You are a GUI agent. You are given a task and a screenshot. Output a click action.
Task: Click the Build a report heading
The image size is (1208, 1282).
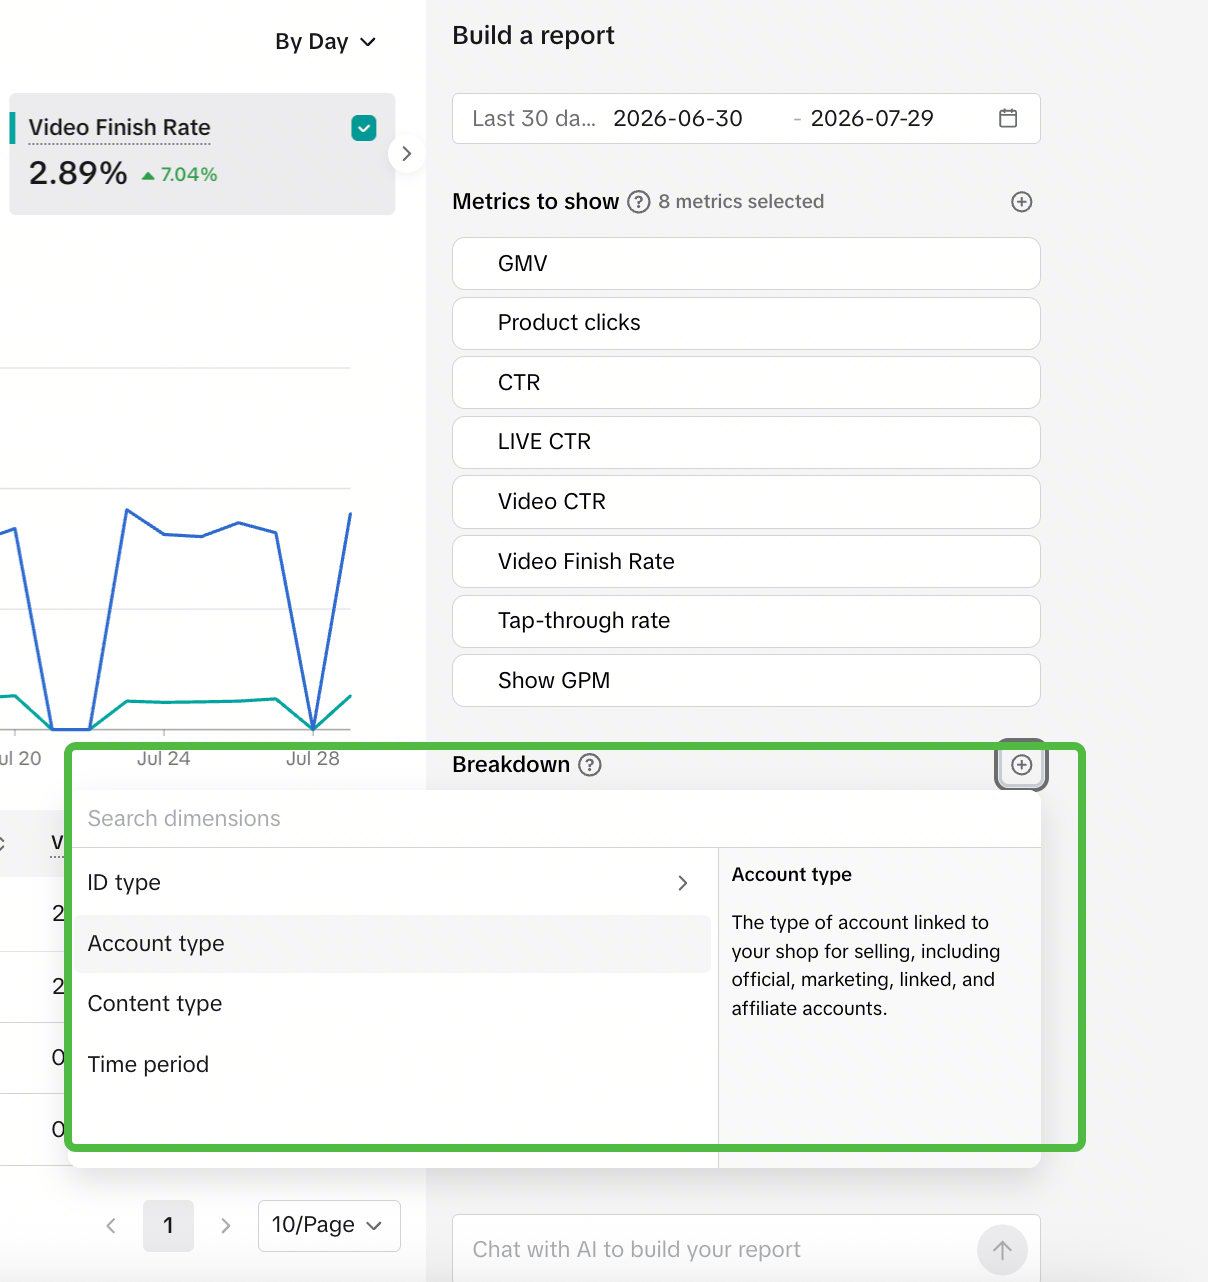(x=533, y=36)
